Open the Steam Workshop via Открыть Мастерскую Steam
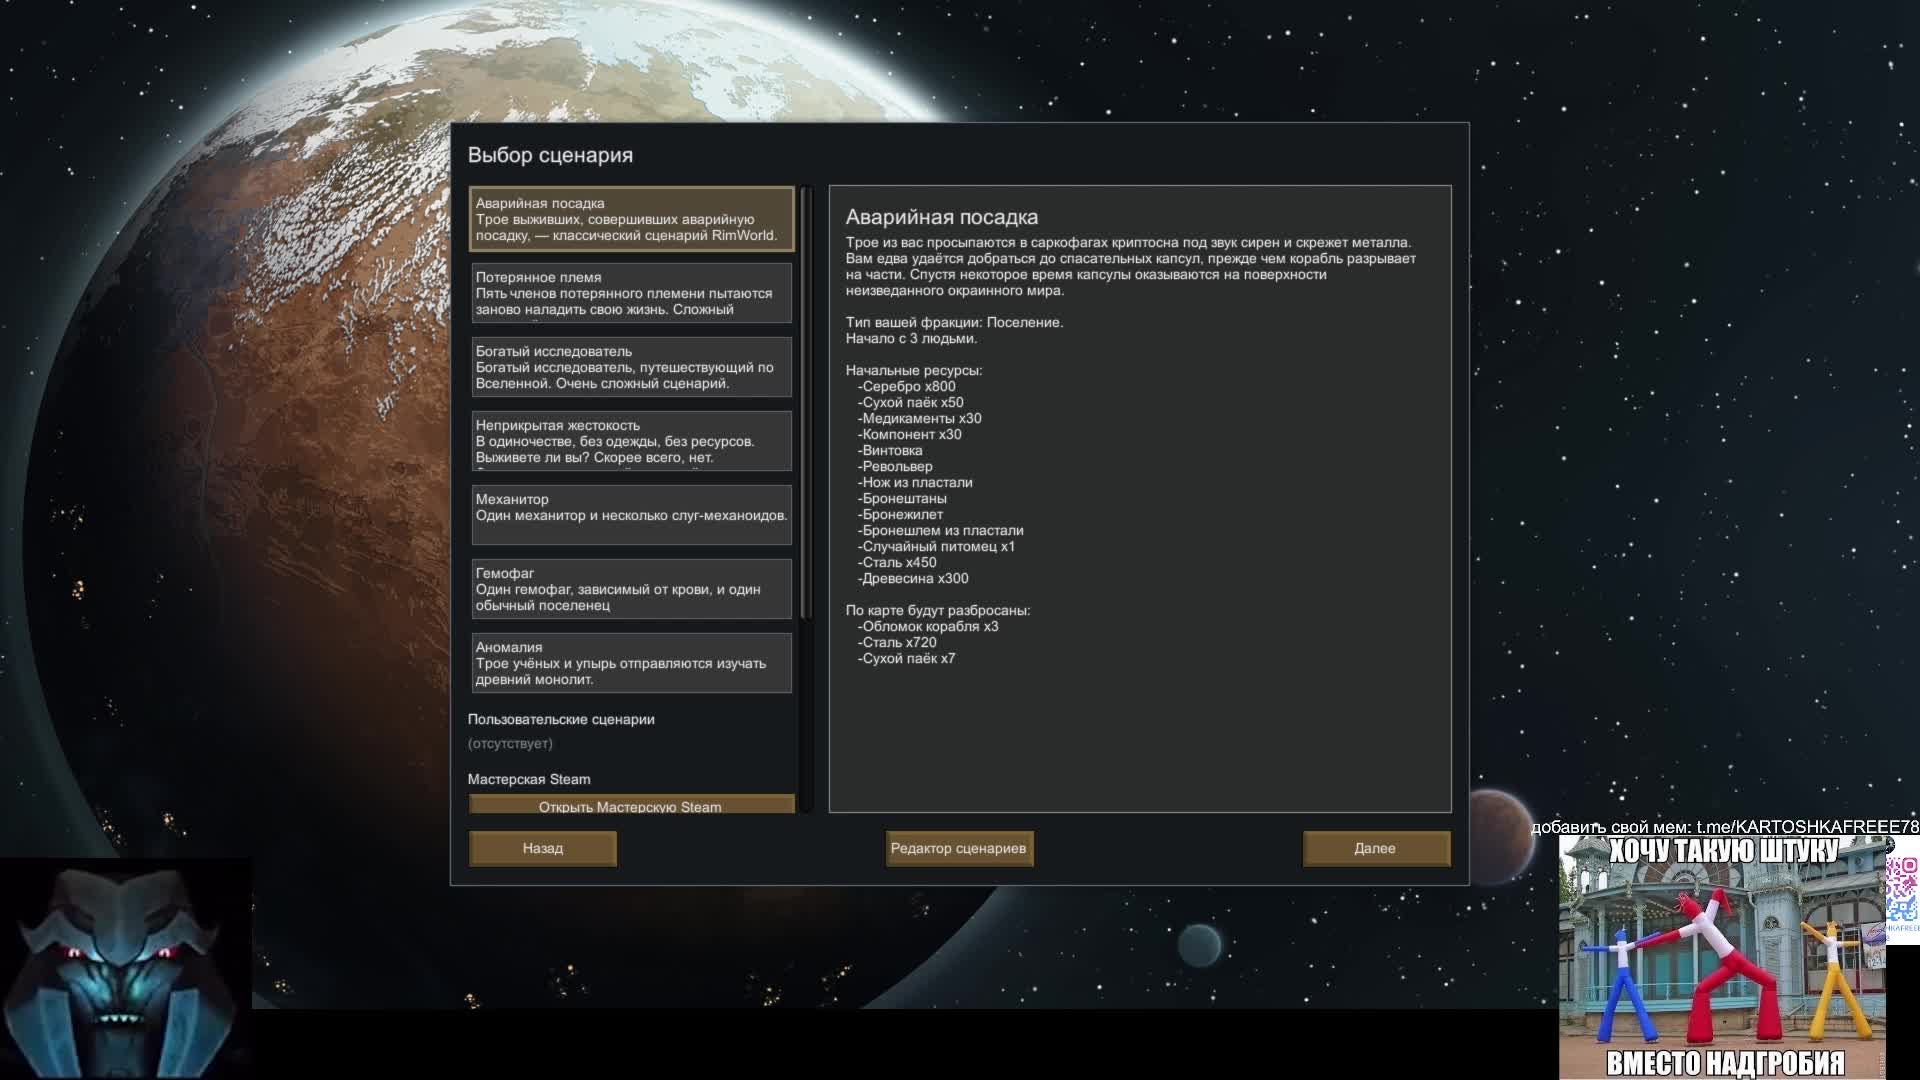 tap(631, 804)
